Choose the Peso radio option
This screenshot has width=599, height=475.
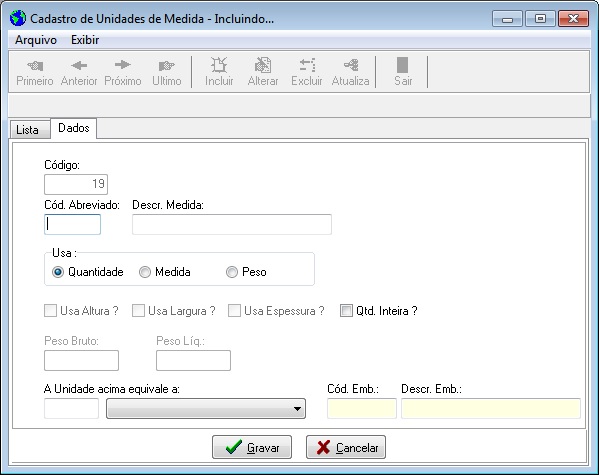click(232, 272)
